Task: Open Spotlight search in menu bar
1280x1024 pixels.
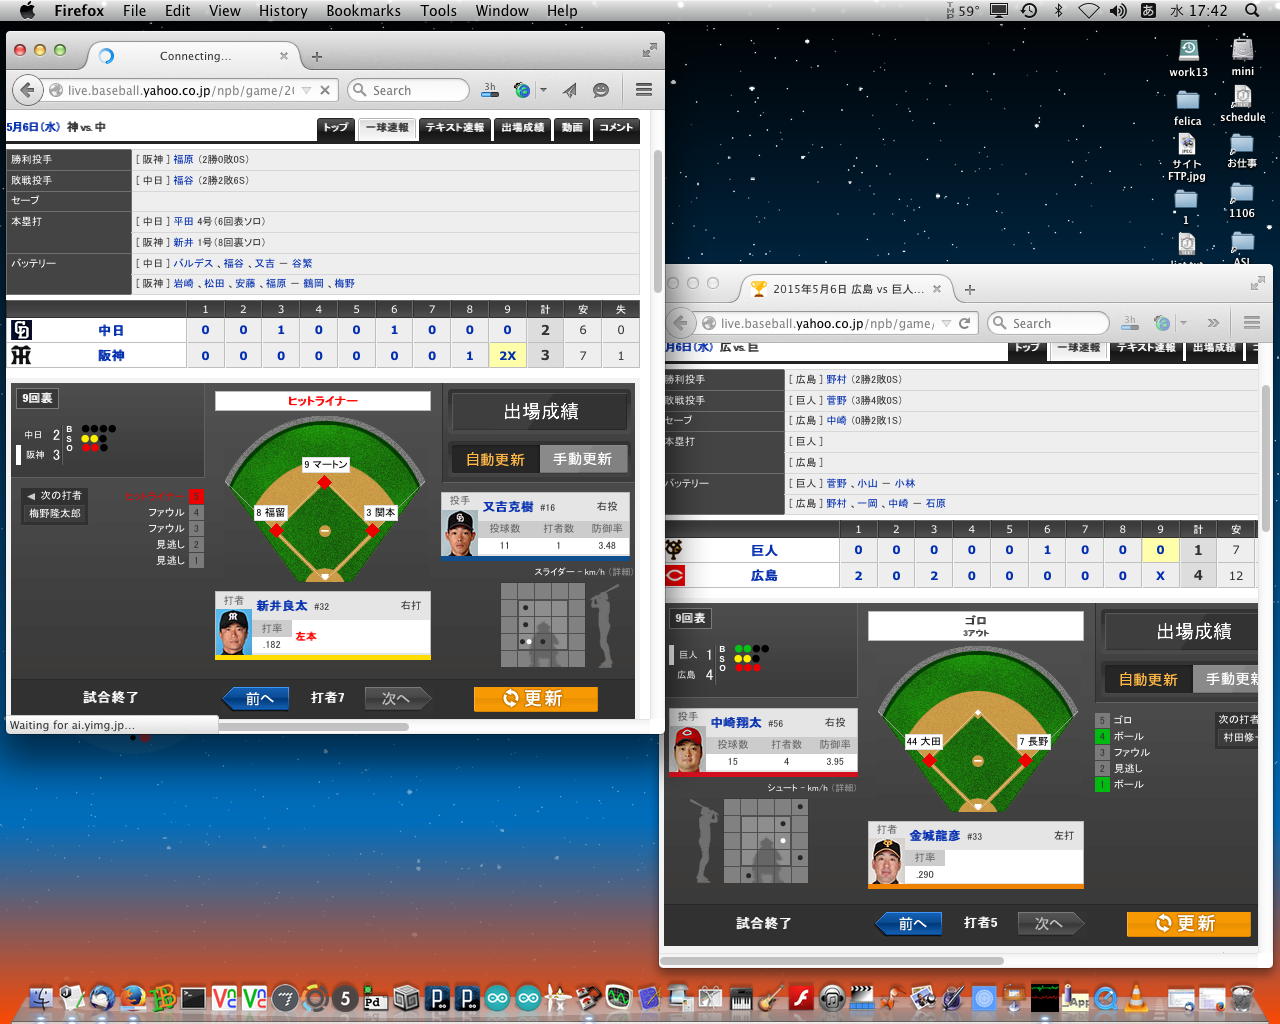Action: (1252, 11)
